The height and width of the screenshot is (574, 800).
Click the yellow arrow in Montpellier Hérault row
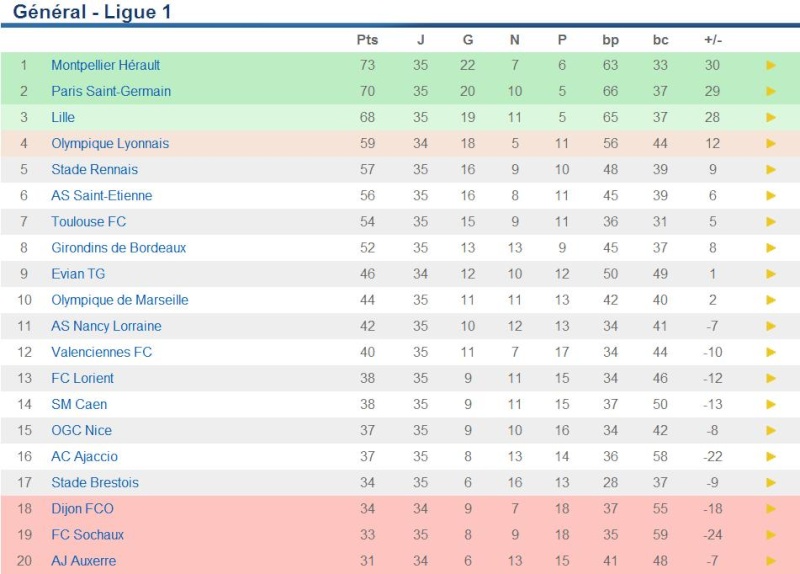pyautogui.click(x=771, y=65)
